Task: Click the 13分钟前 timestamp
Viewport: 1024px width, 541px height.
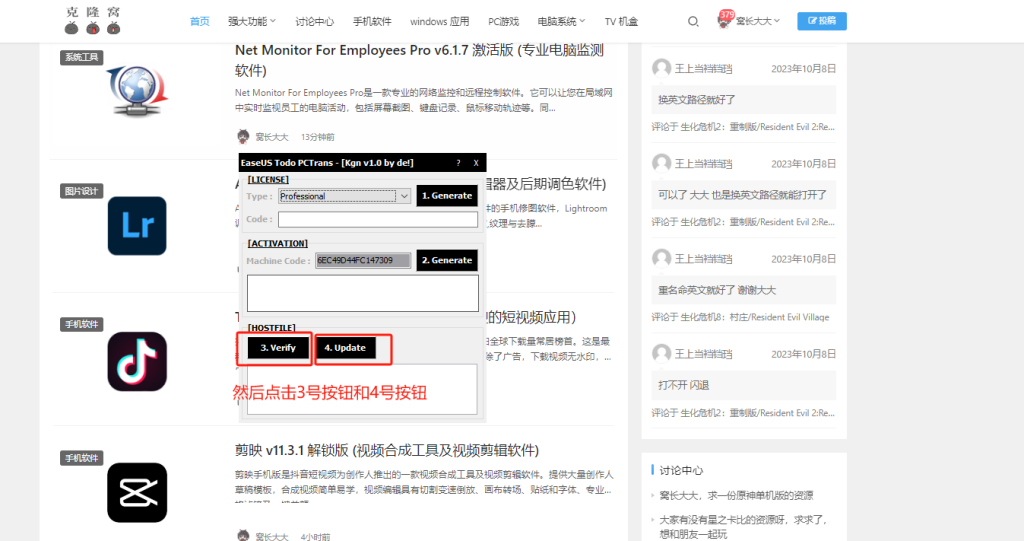Action: [x=317, y=137]
